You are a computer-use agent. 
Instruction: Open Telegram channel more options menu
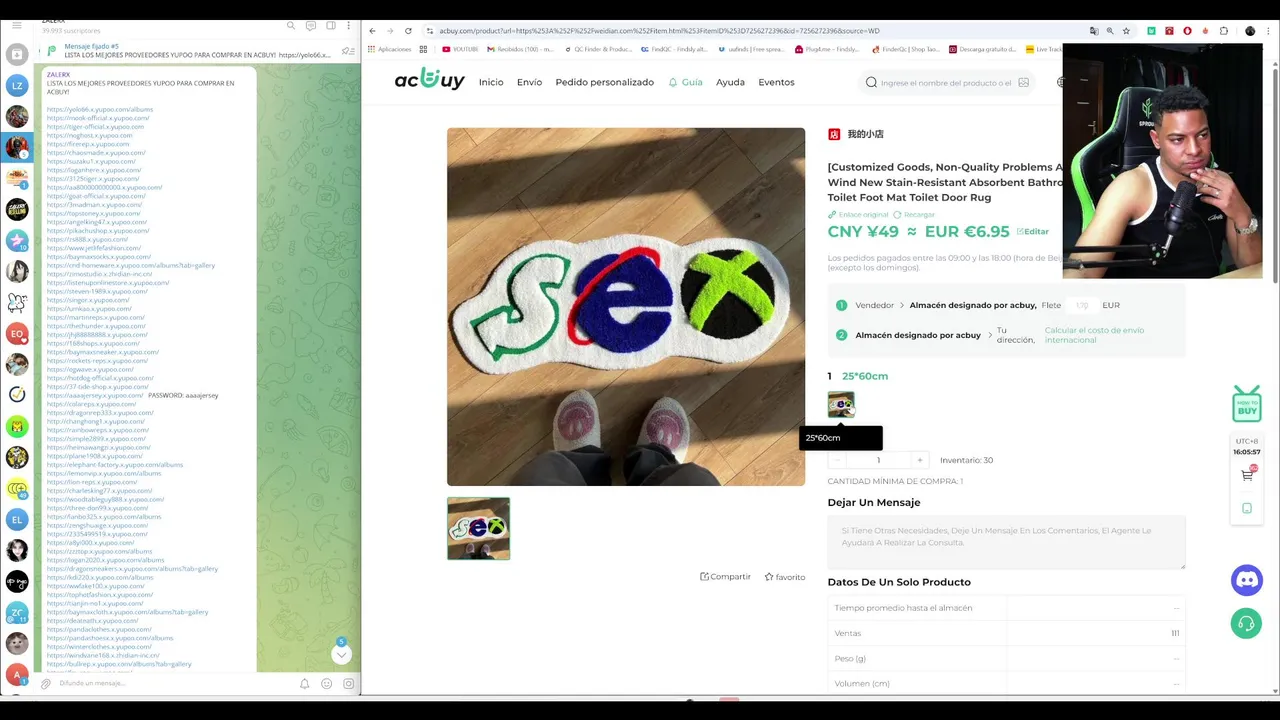(349, 25)
